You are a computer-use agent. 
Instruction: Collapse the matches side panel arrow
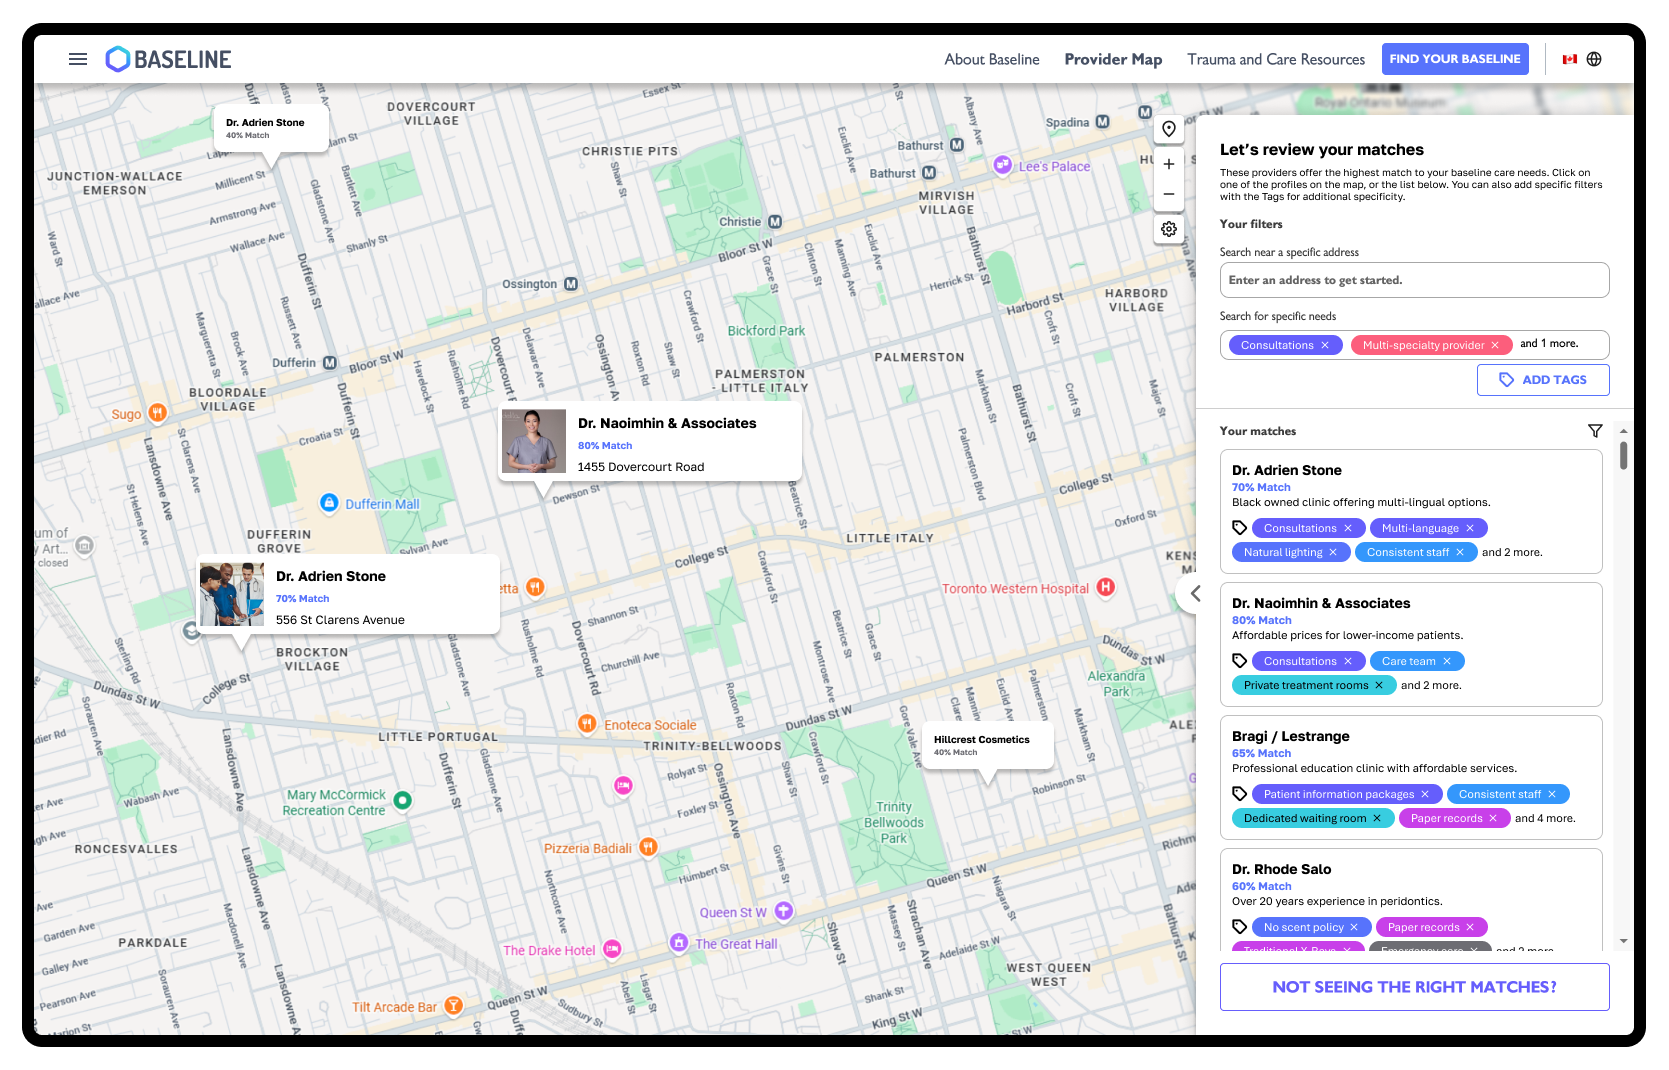point(1194,594)
